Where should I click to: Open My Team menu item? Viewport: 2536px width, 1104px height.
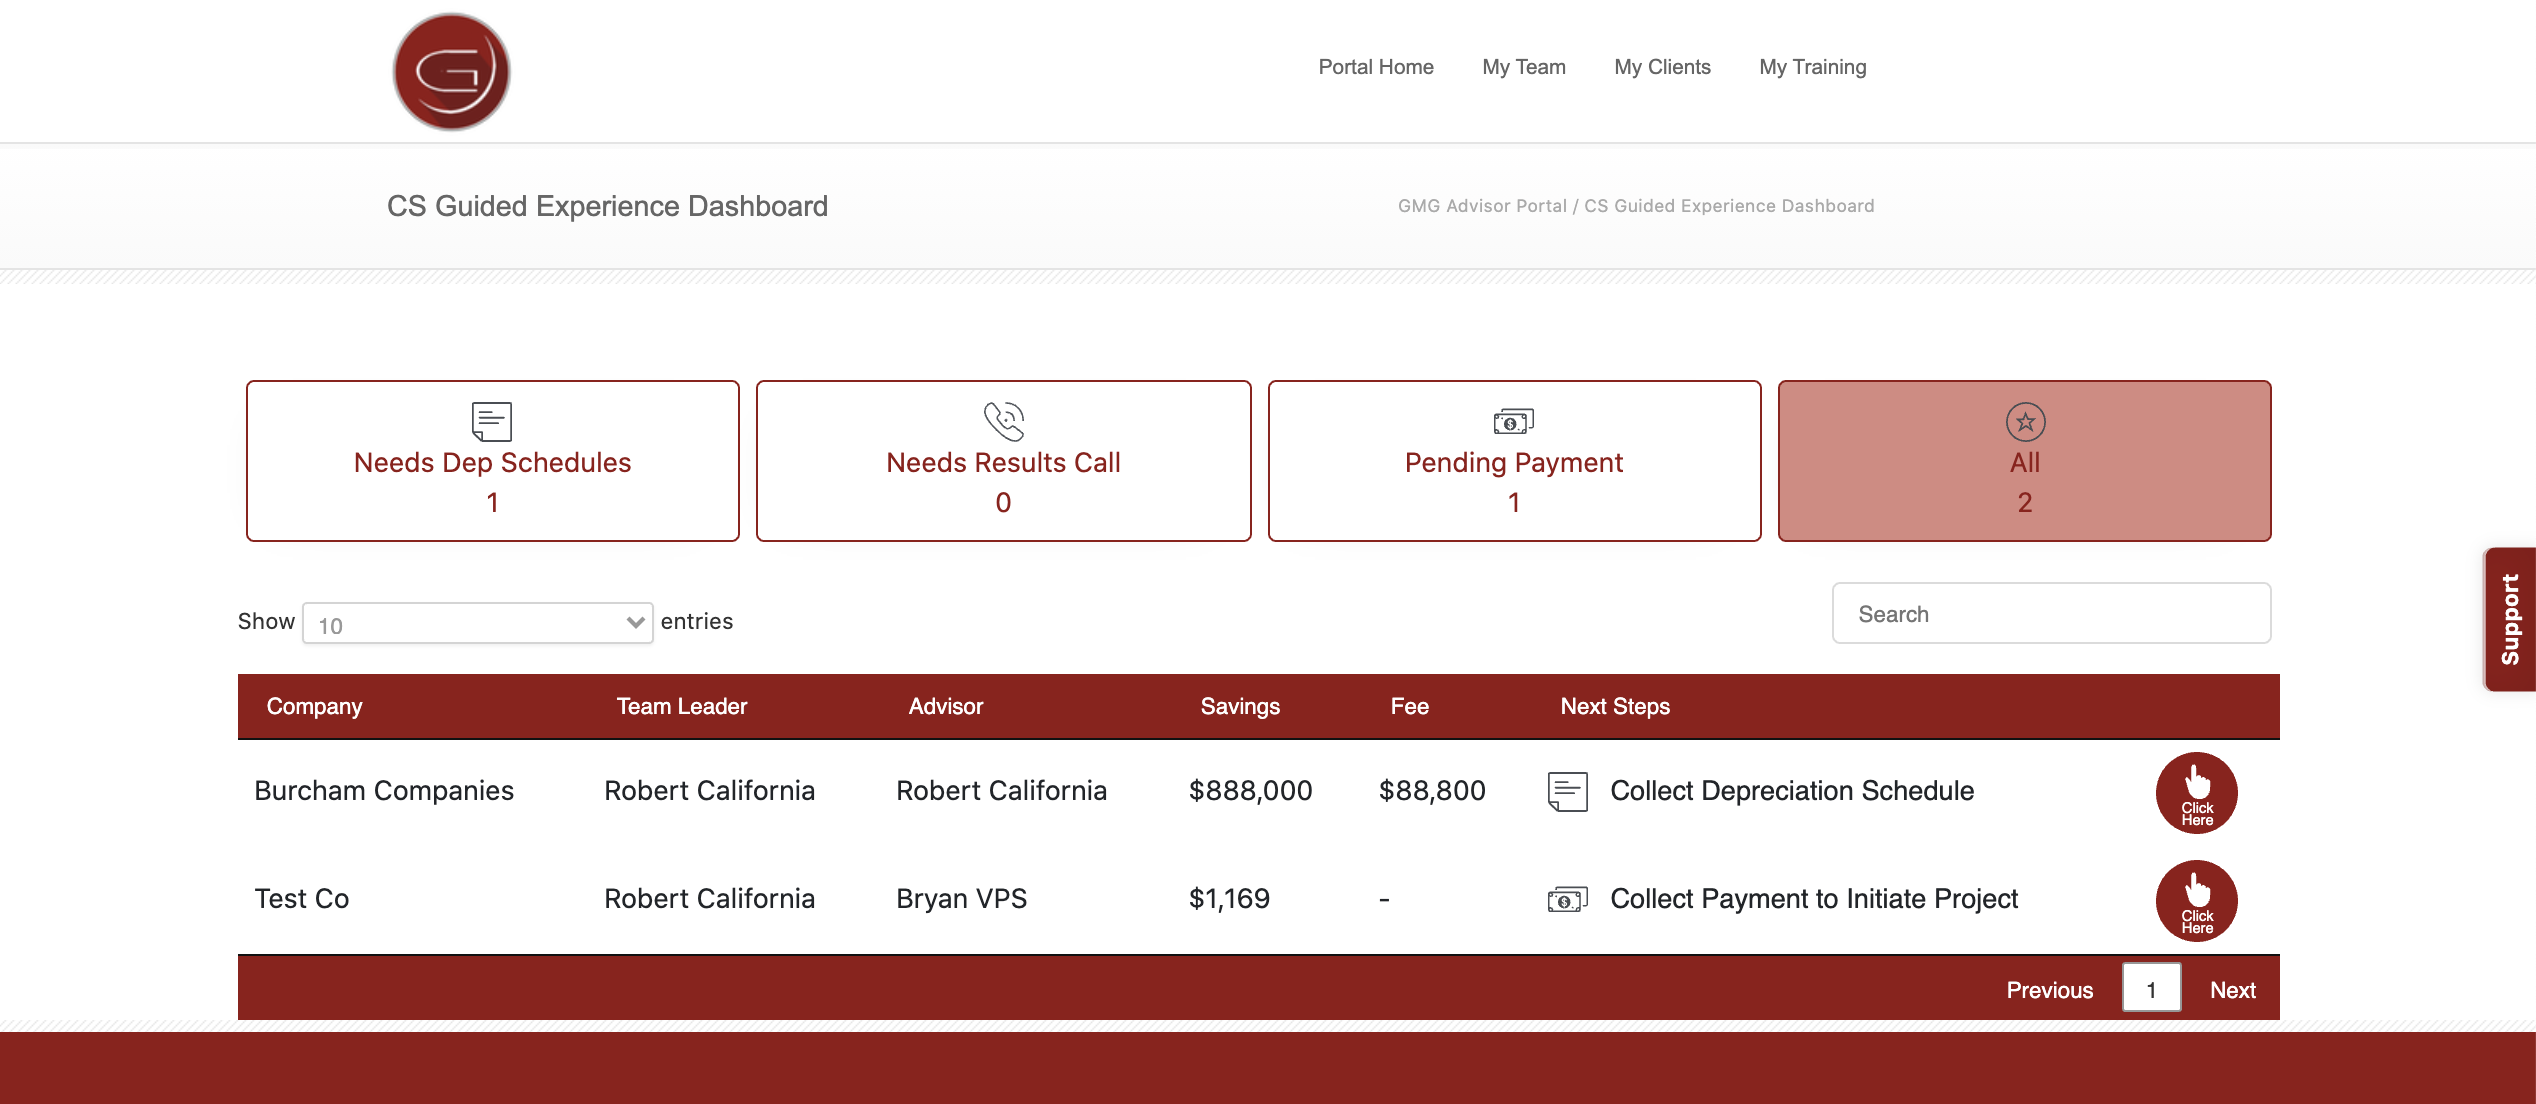coord(1523,67)
